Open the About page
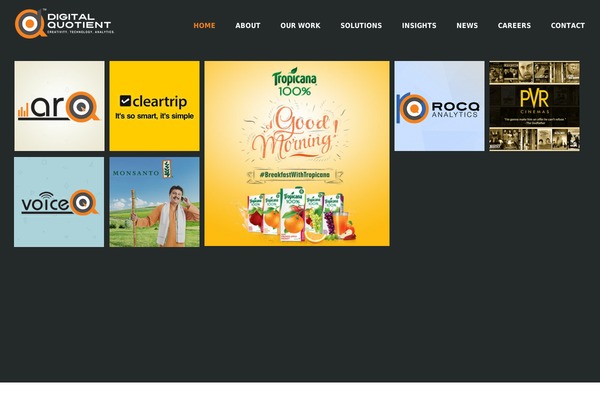 248,26
